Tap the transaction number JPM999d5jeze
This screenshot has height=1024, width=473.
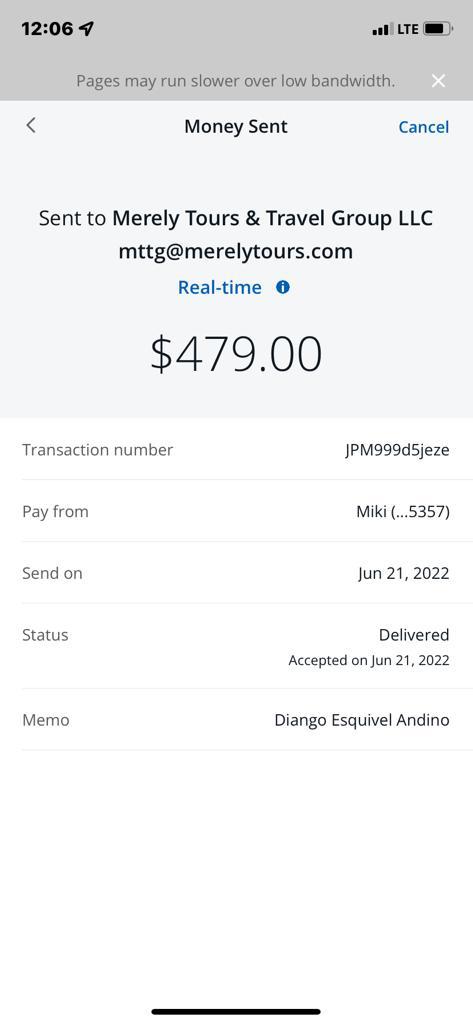click(x=397, y=450)
